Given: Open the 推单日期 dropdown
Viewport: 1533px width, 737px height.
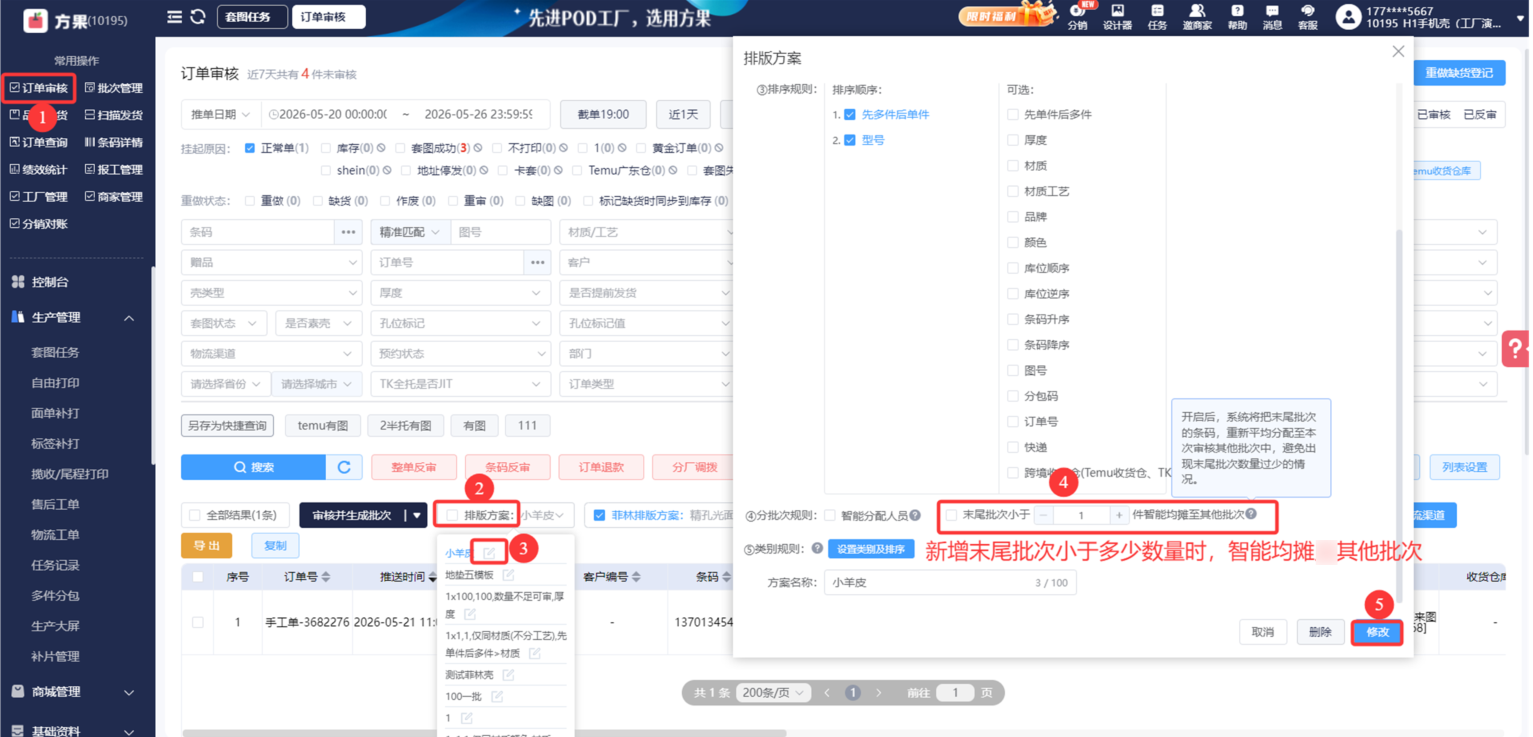Looking at the screenshot, I should point(221,115).
